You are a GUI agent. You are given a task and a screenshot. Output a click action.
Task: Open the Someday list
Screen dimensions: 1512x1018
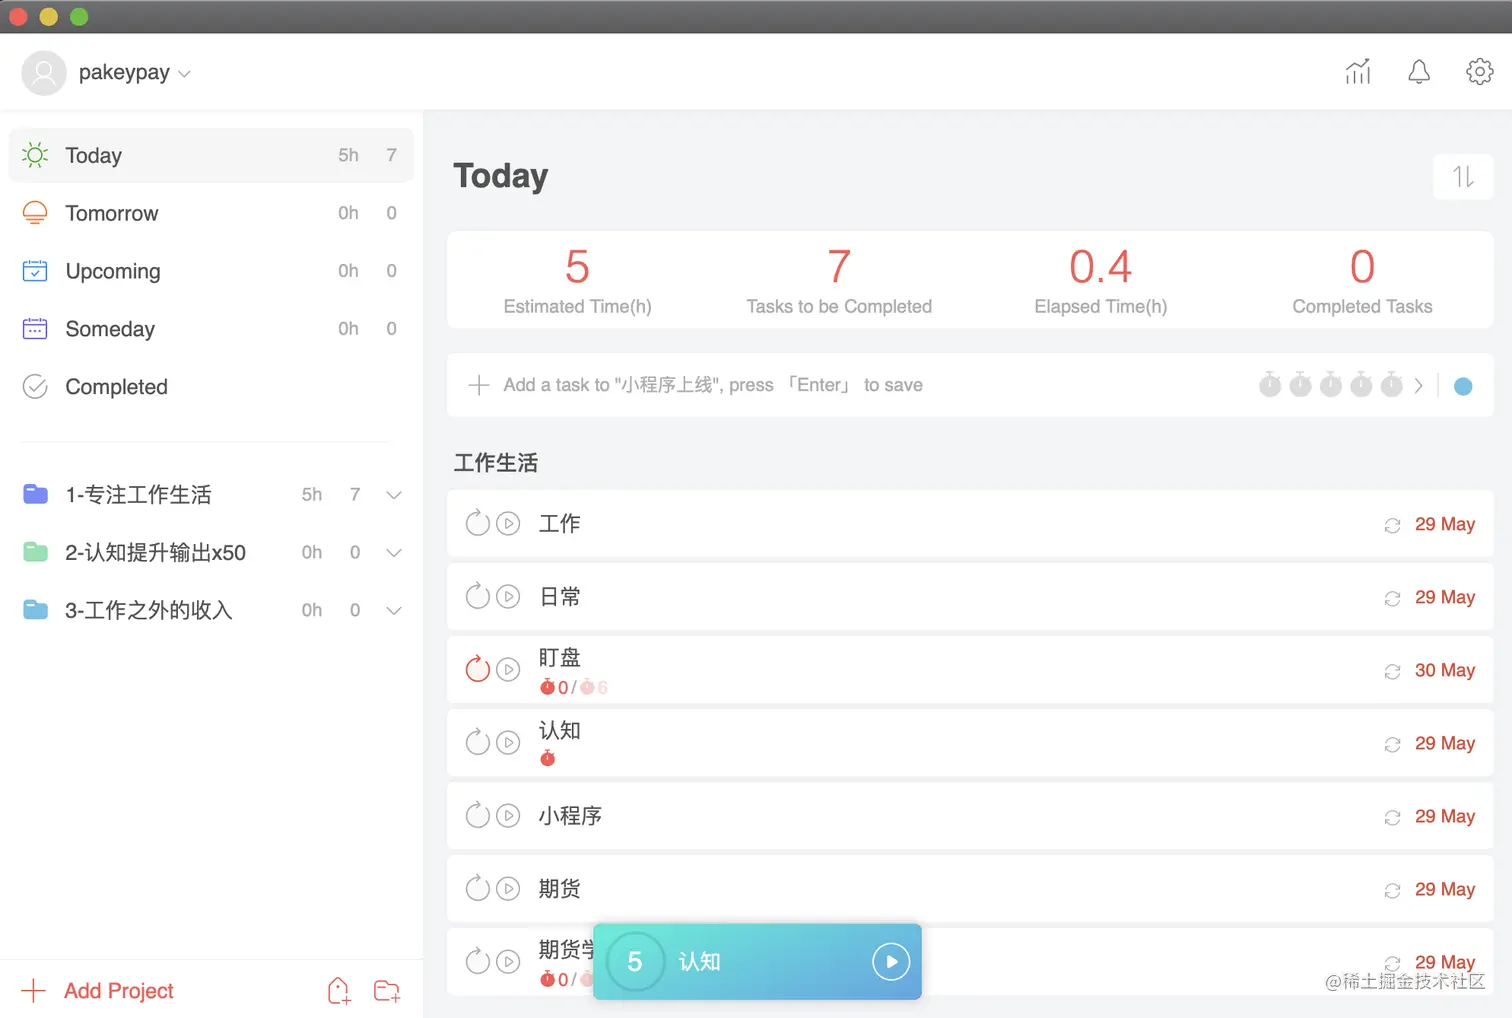[x=211, y=329]
